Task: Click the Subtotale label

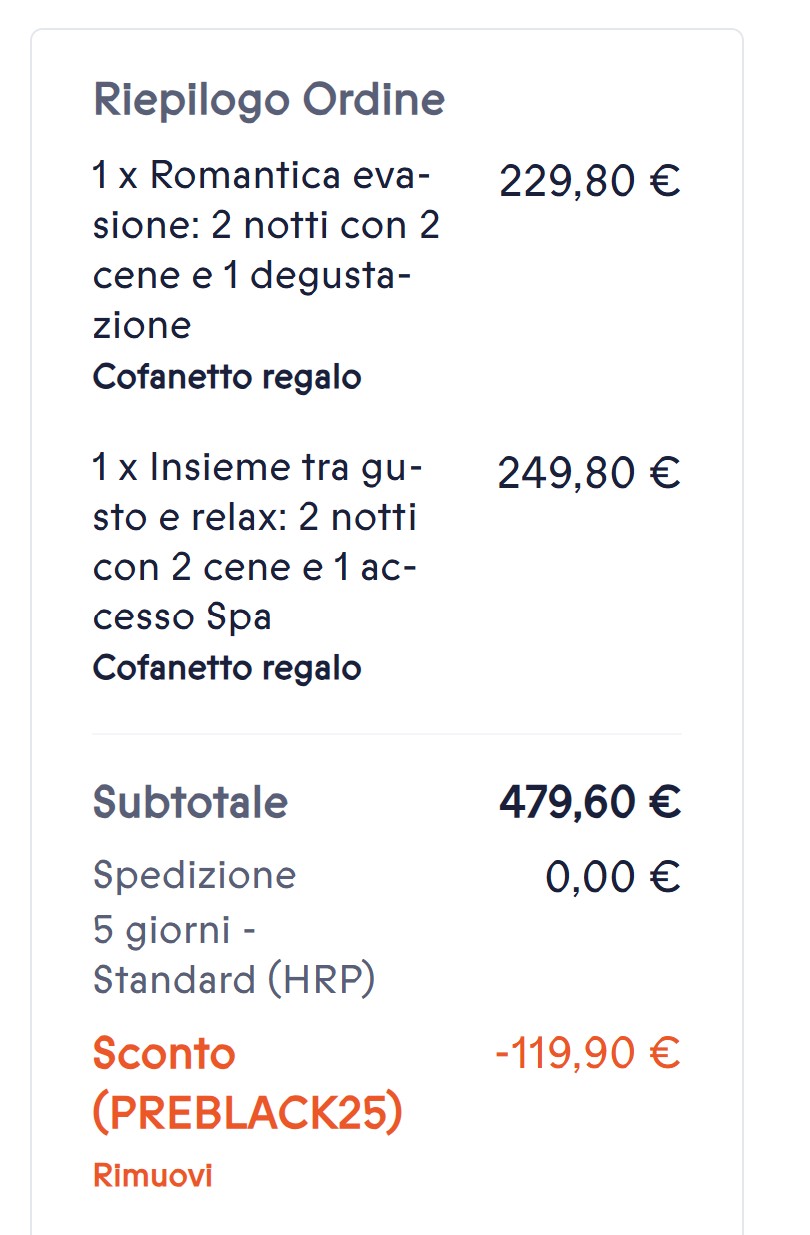Action: coord(190,802)
